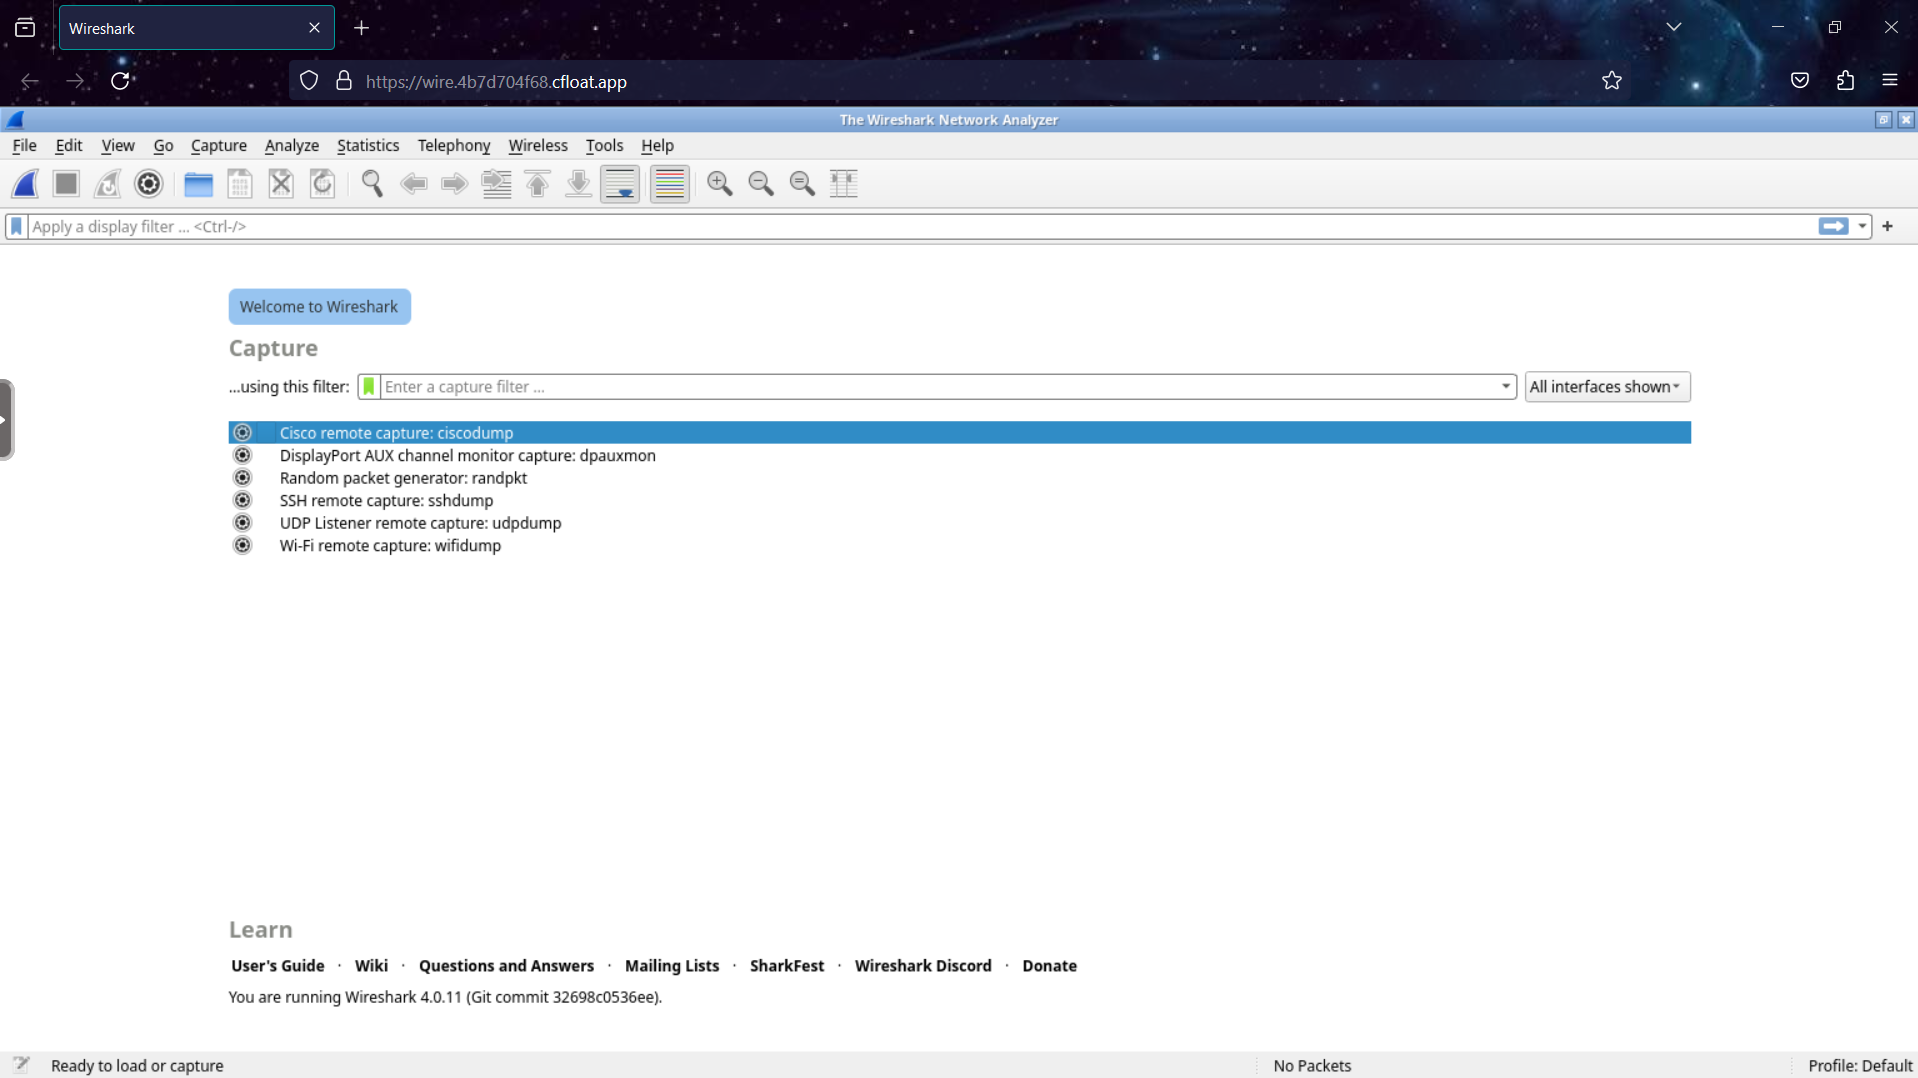Viewport: 1918px width, 1078px height.
Task: Add display filter button plus icon
Action: click(x=1888, y=227)
